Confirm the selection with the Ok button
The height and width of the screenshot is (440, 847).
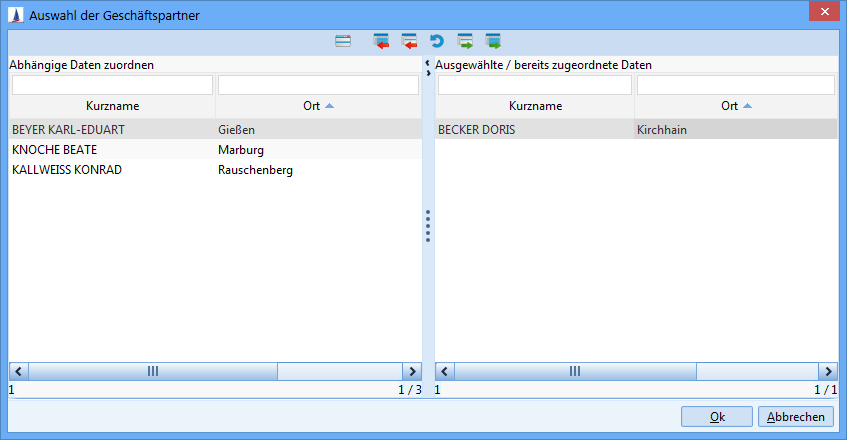[x=716, y=417]
